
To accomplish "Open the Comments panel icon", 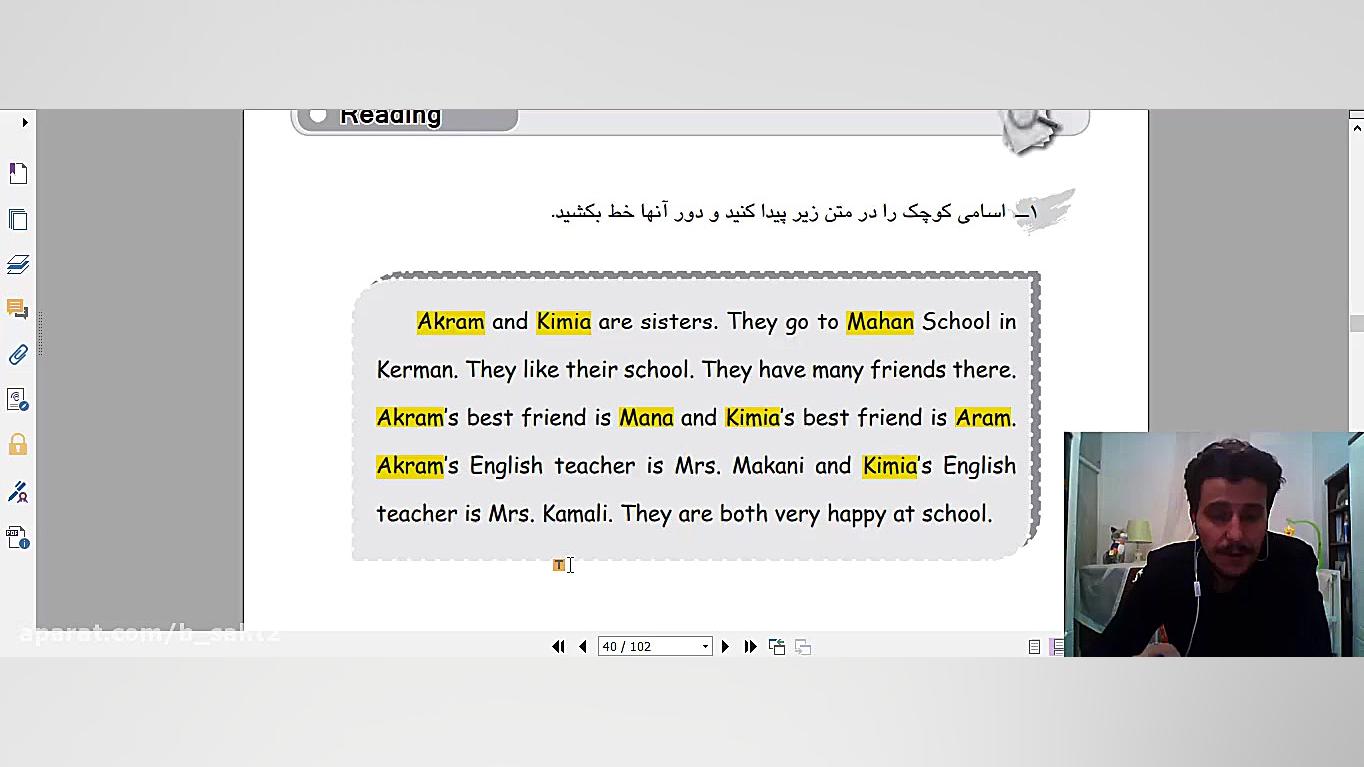I will click(x=18, y=309).
